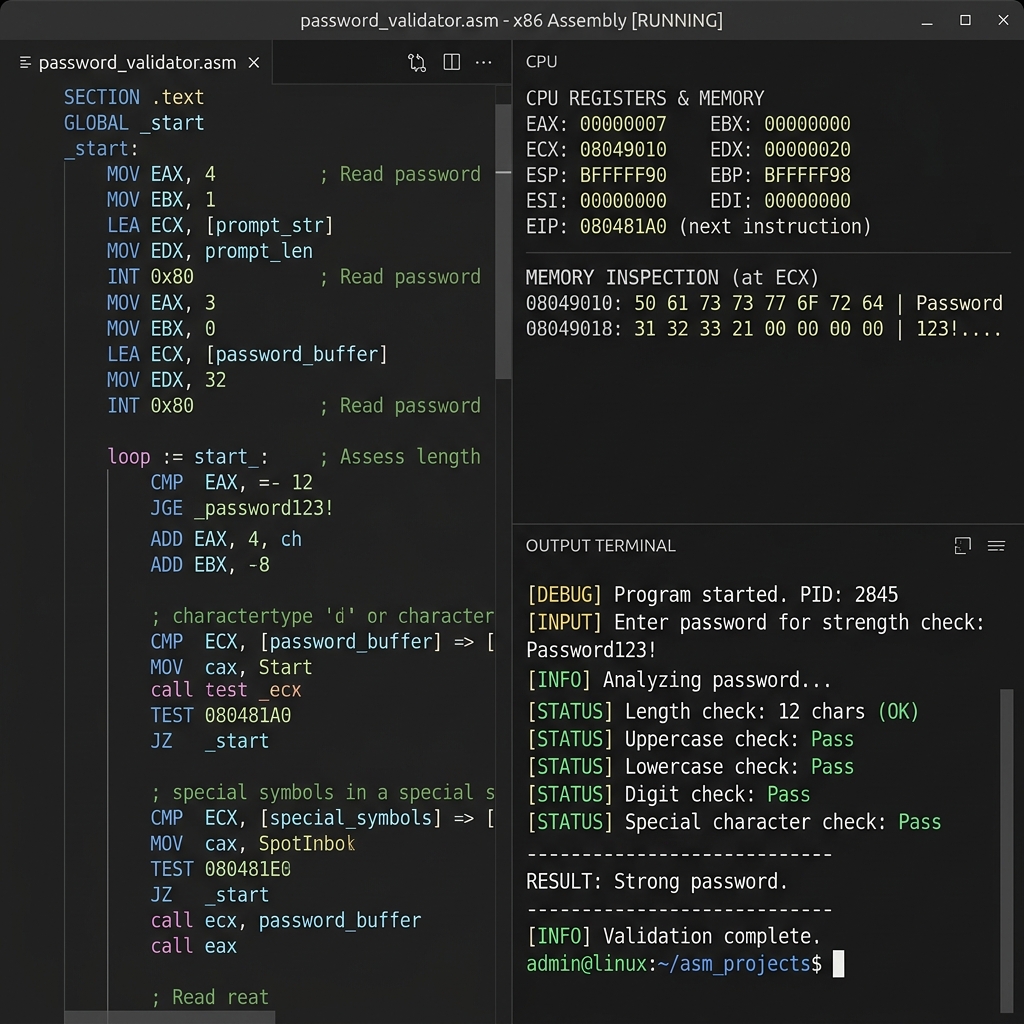Close the password_validator.asm tab
The height and width of the screenshot is (1024, 1024).
[254, 63]
